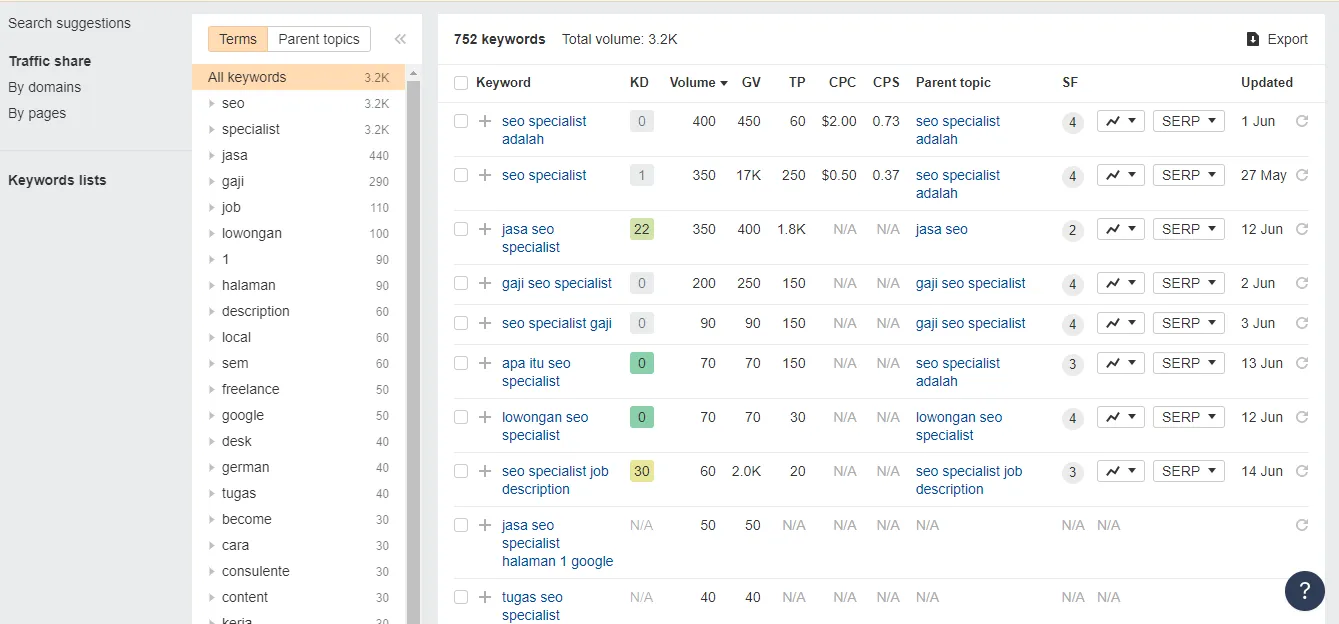
Task: Expand the 'lowongan' term group
Action: click(x=210, y=233)
